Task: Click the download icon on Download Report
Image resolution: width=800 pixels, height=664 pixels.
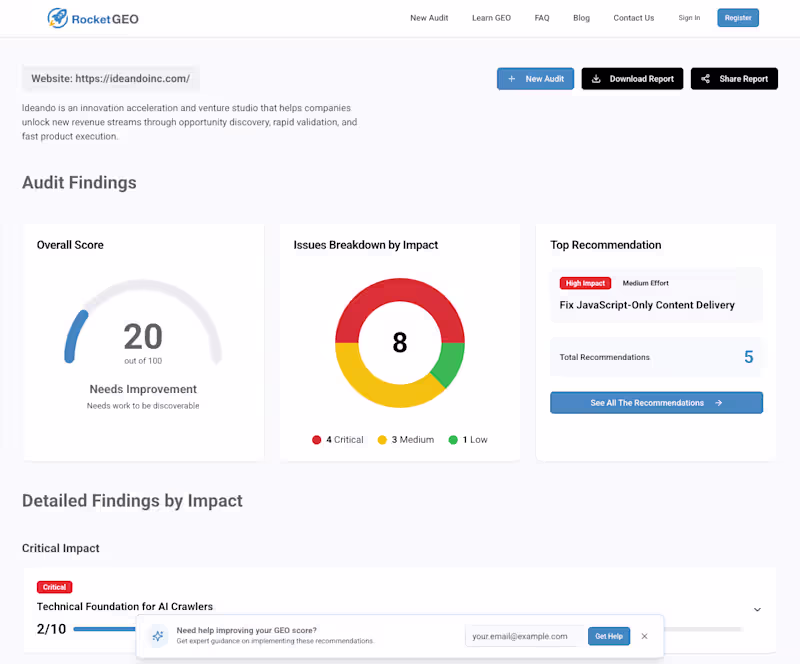Action: coord(596,79)
